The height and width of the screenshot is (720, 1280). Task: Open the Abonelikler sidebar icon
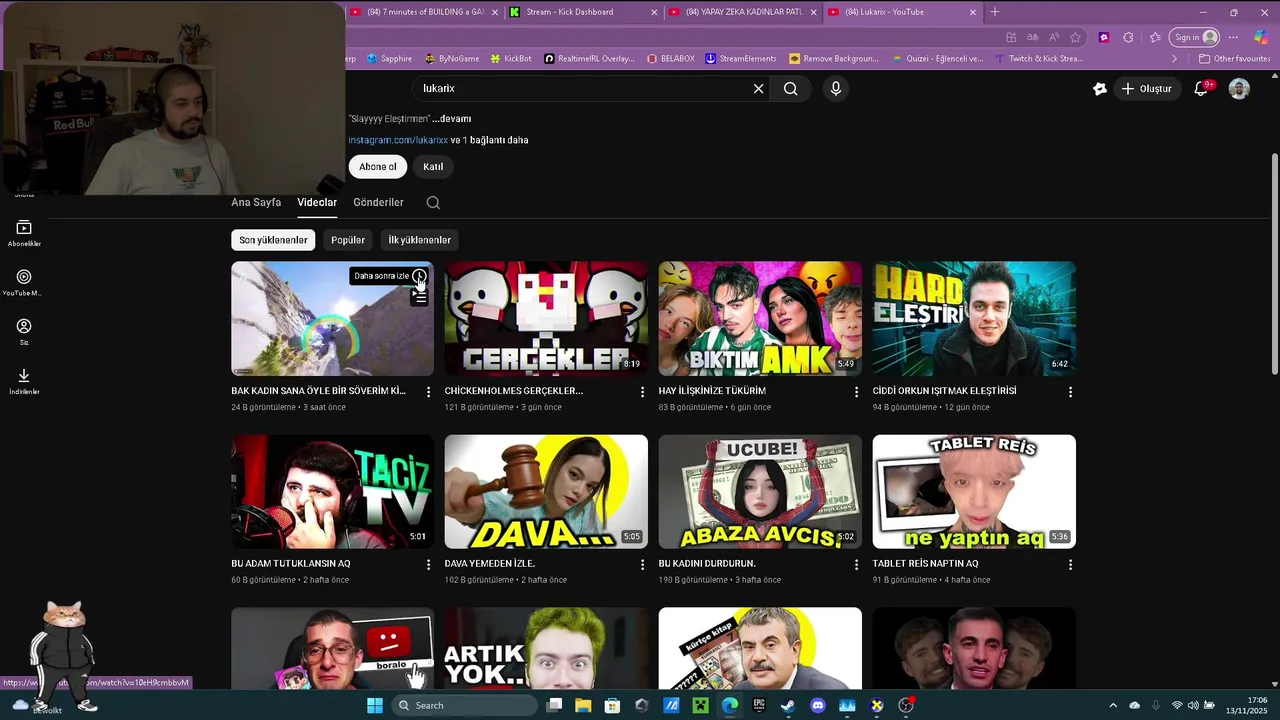coord(24,234)
